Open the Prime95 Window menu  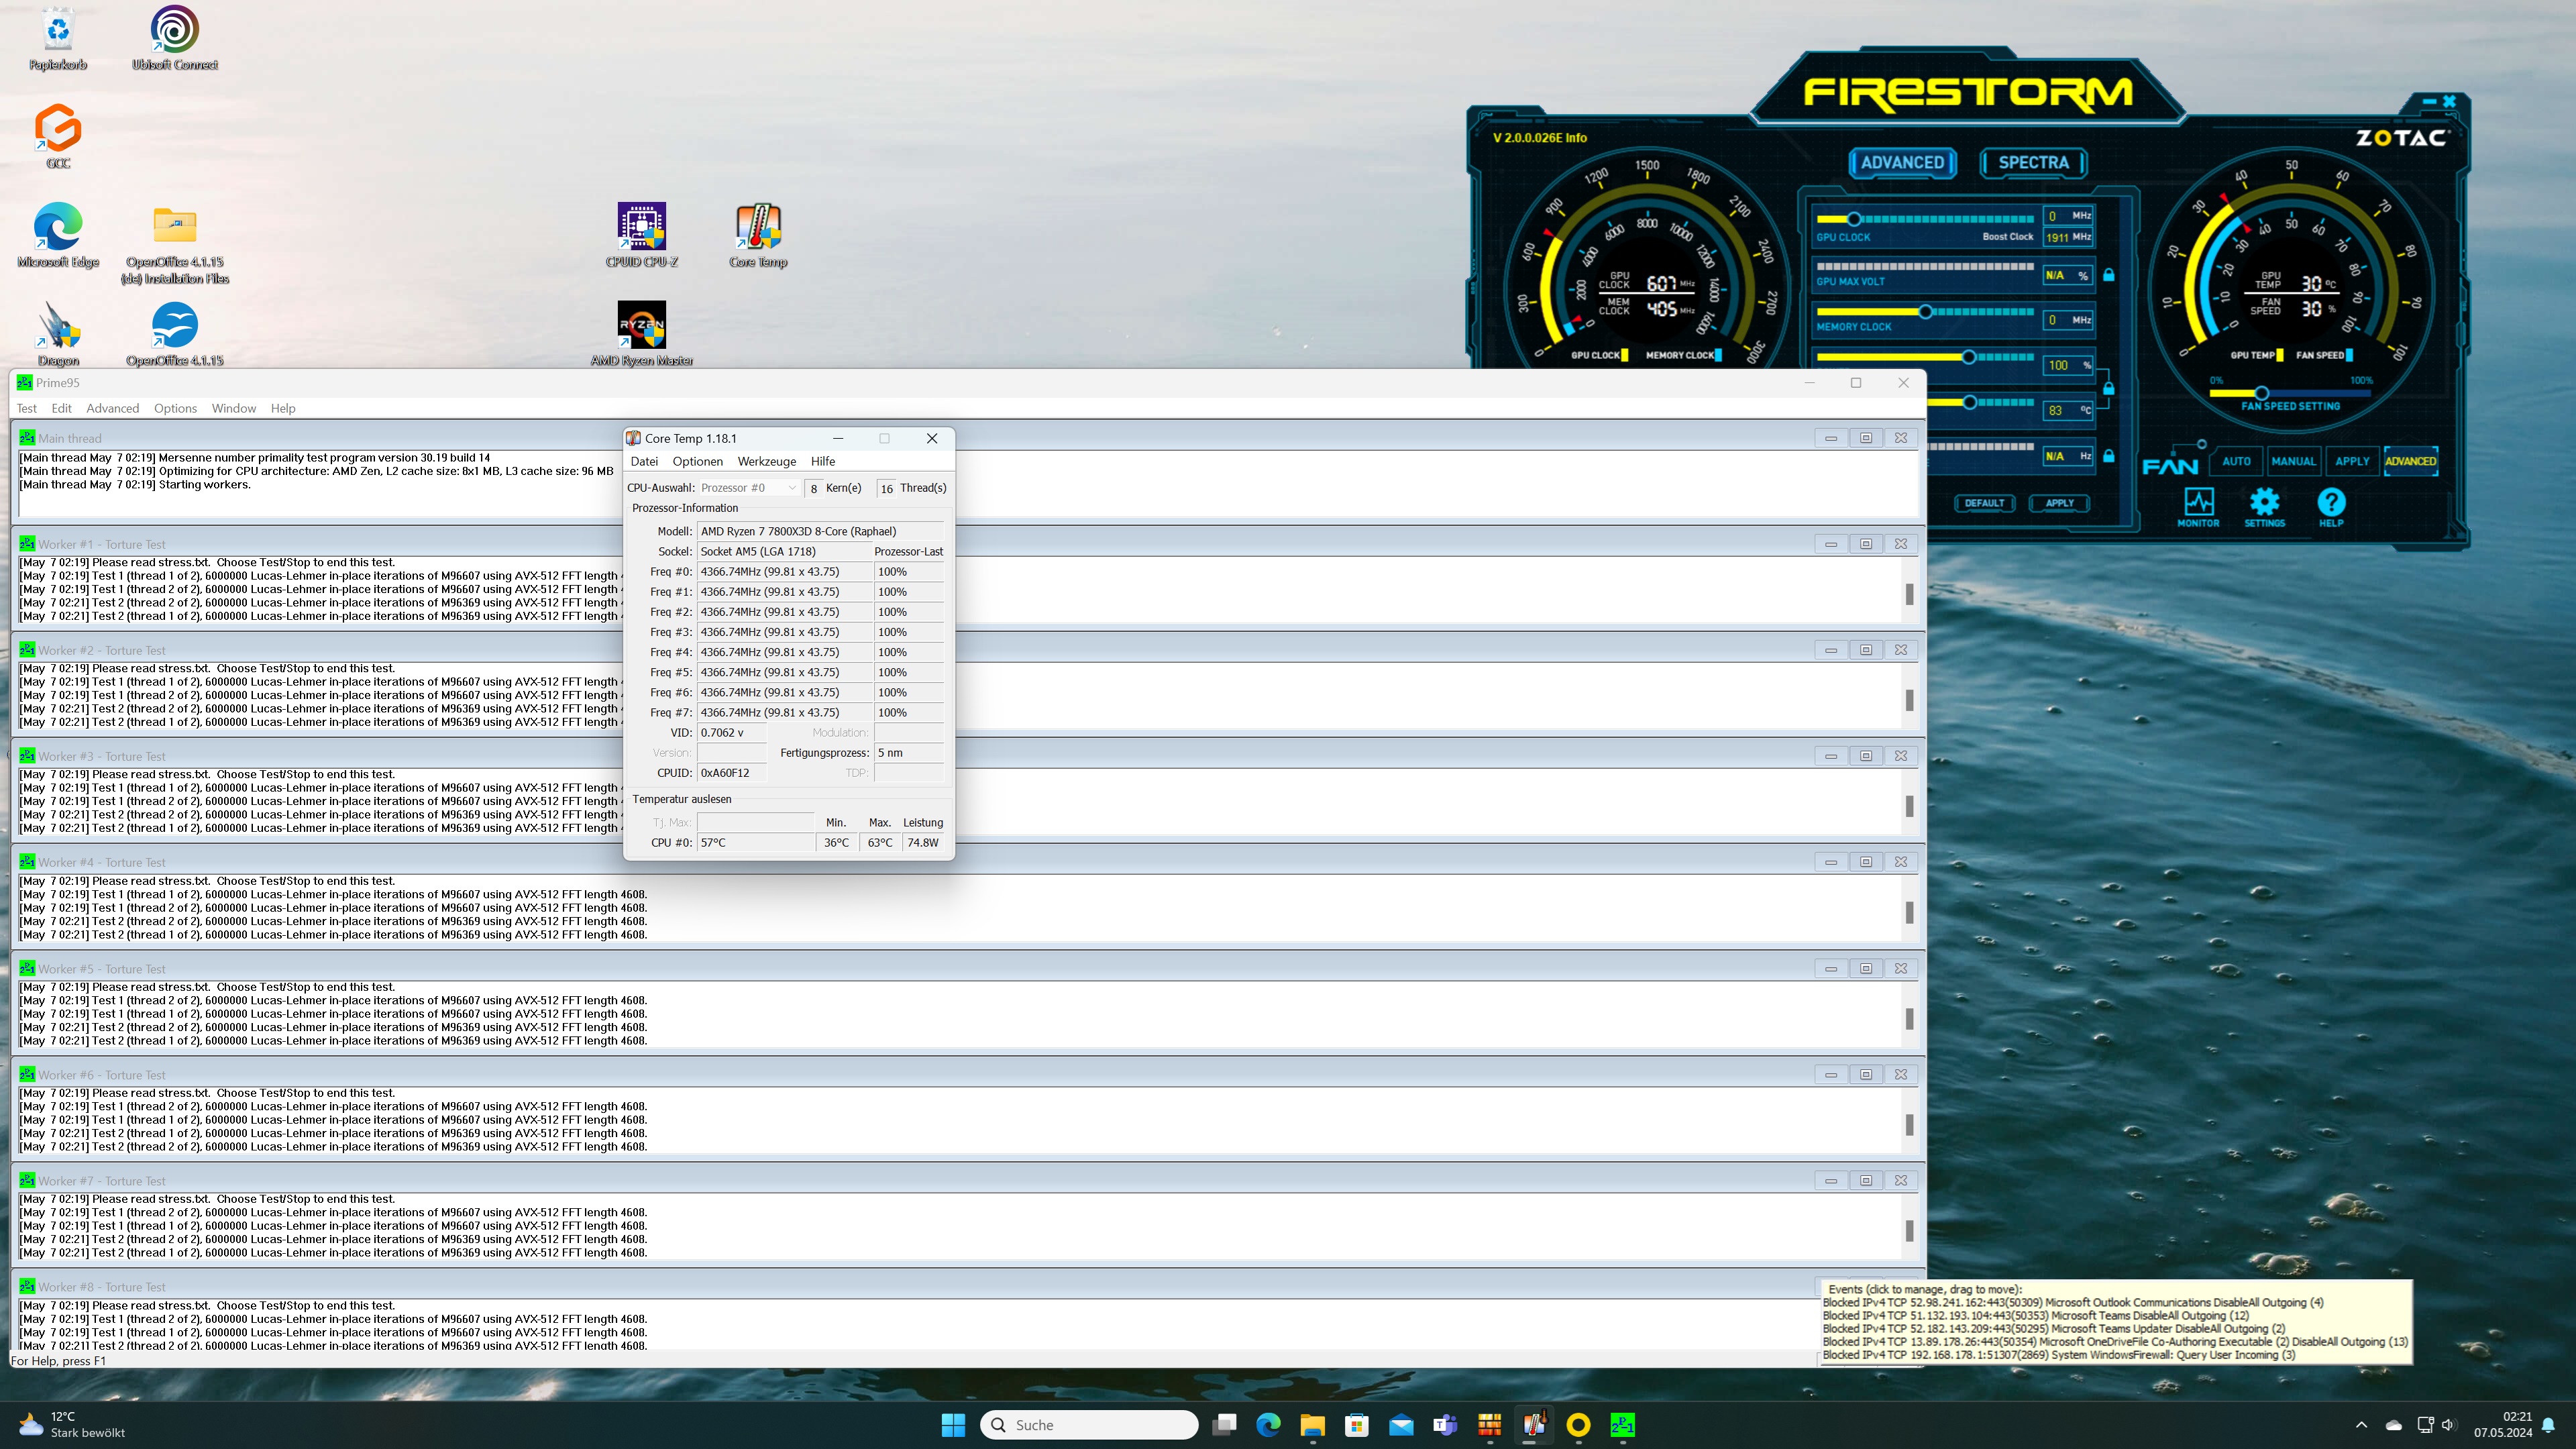coord(233,408)
